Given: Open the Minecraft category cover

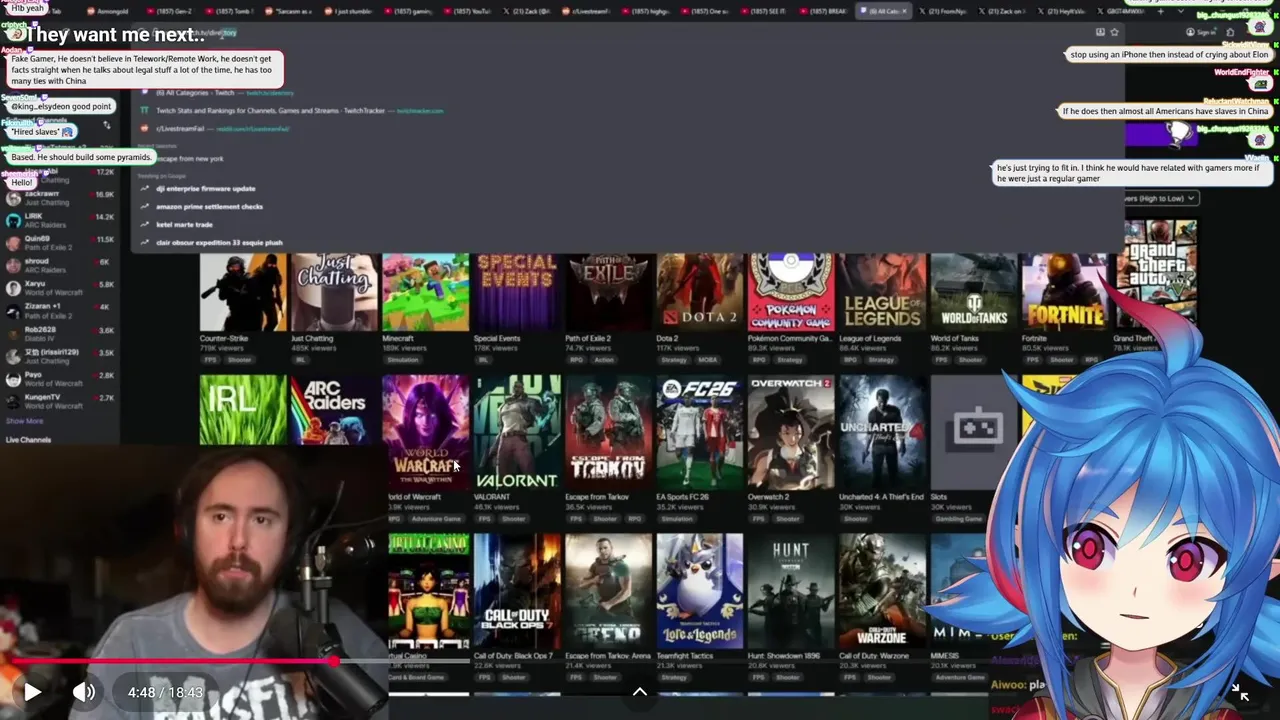Looking at the screenshot, I should tap(425, 292).
